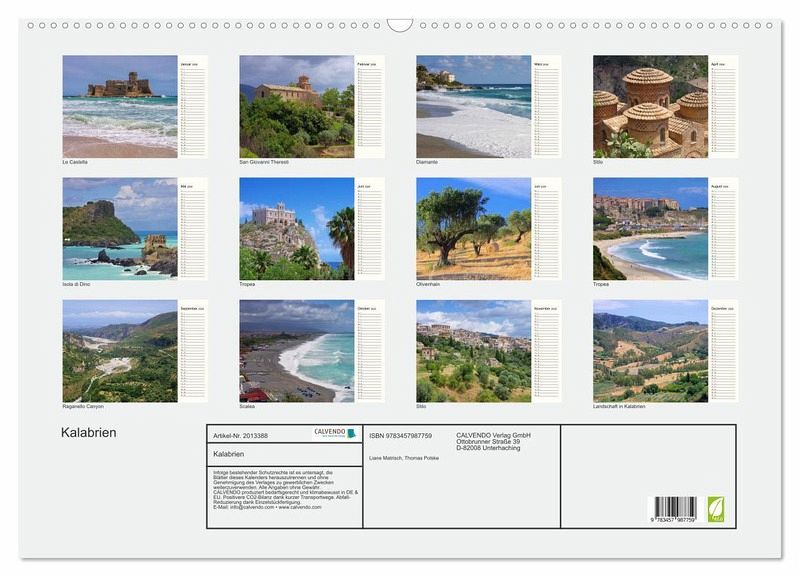Click the April Stilo domes photo
The width and height of the screenshot is (800, 577).
click(x=651, y=107)
